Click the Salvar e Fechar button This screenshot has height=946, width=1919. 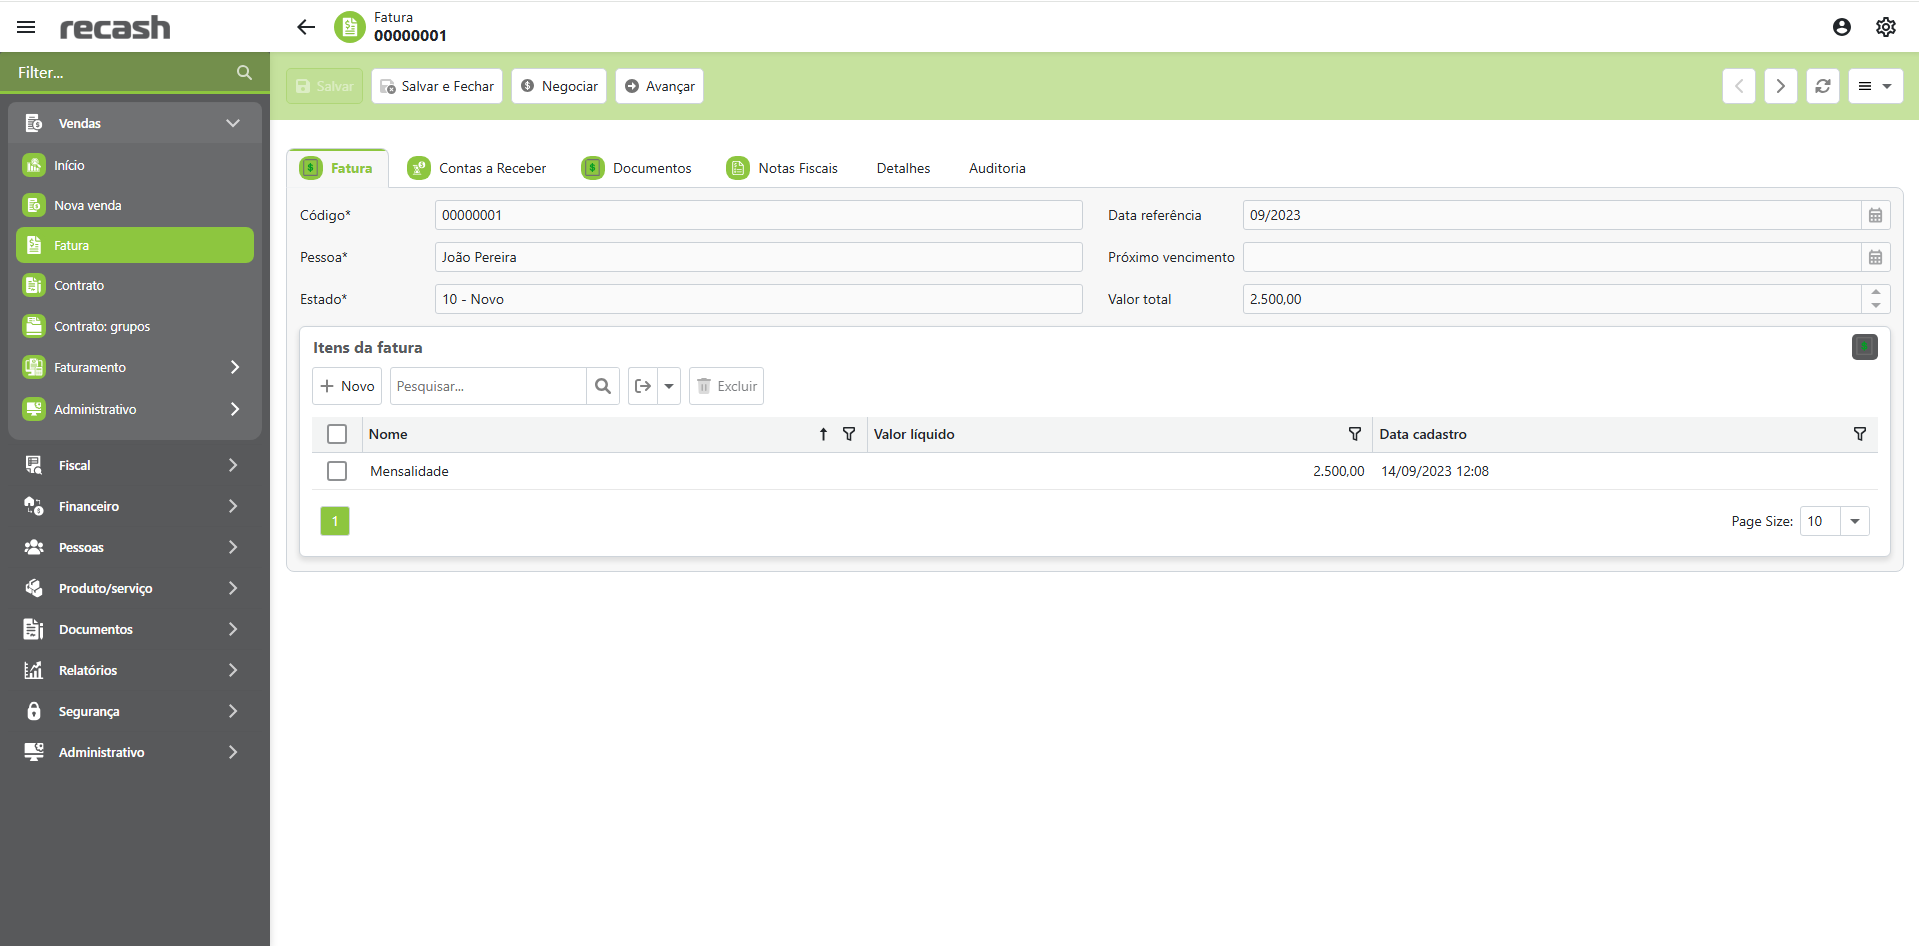pyautogui.click(x=437, y=86)
